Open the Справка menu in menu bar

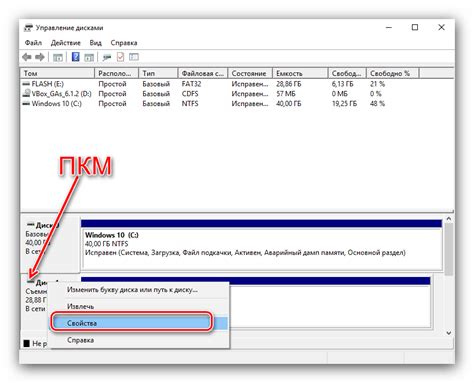tap(124, 43)
